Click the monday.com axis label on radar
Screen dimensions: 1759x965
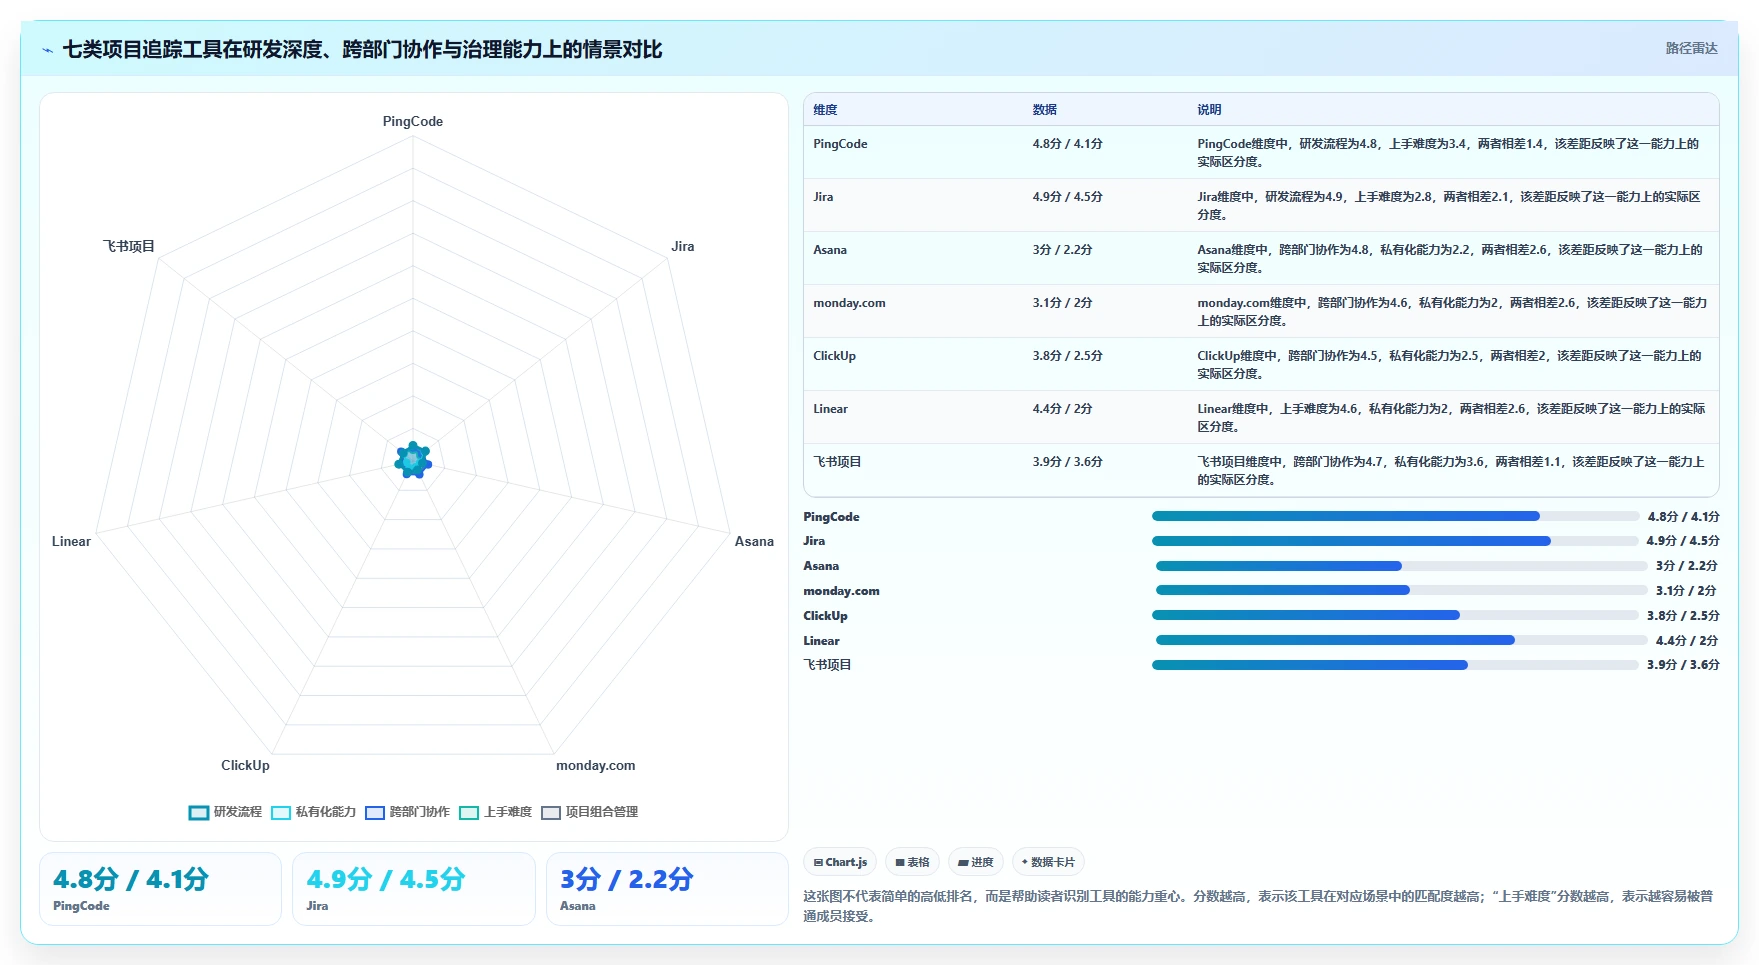(595, 765)
